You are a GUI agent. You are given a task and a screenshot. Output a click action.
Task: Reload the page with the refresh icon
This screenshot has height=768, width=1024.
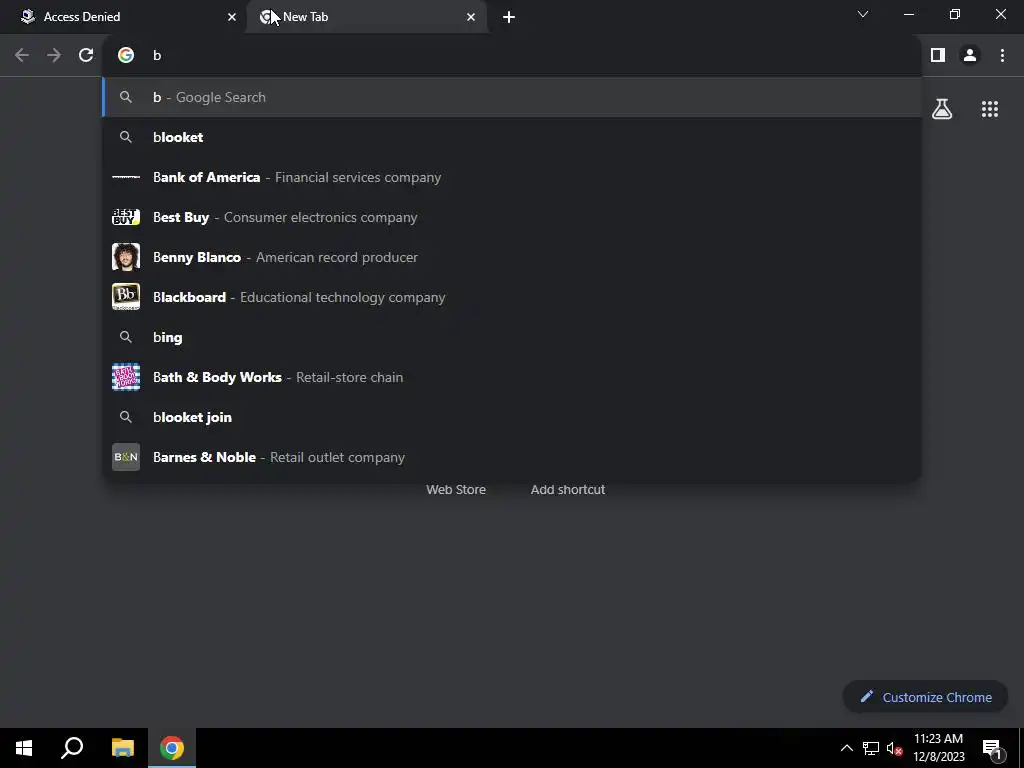[x=86, y=56]
